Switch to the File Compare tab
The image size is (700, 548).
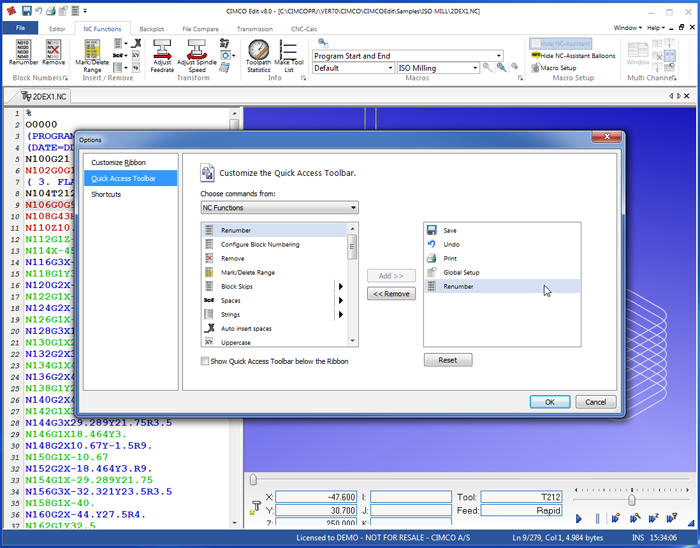coord(200,29)
